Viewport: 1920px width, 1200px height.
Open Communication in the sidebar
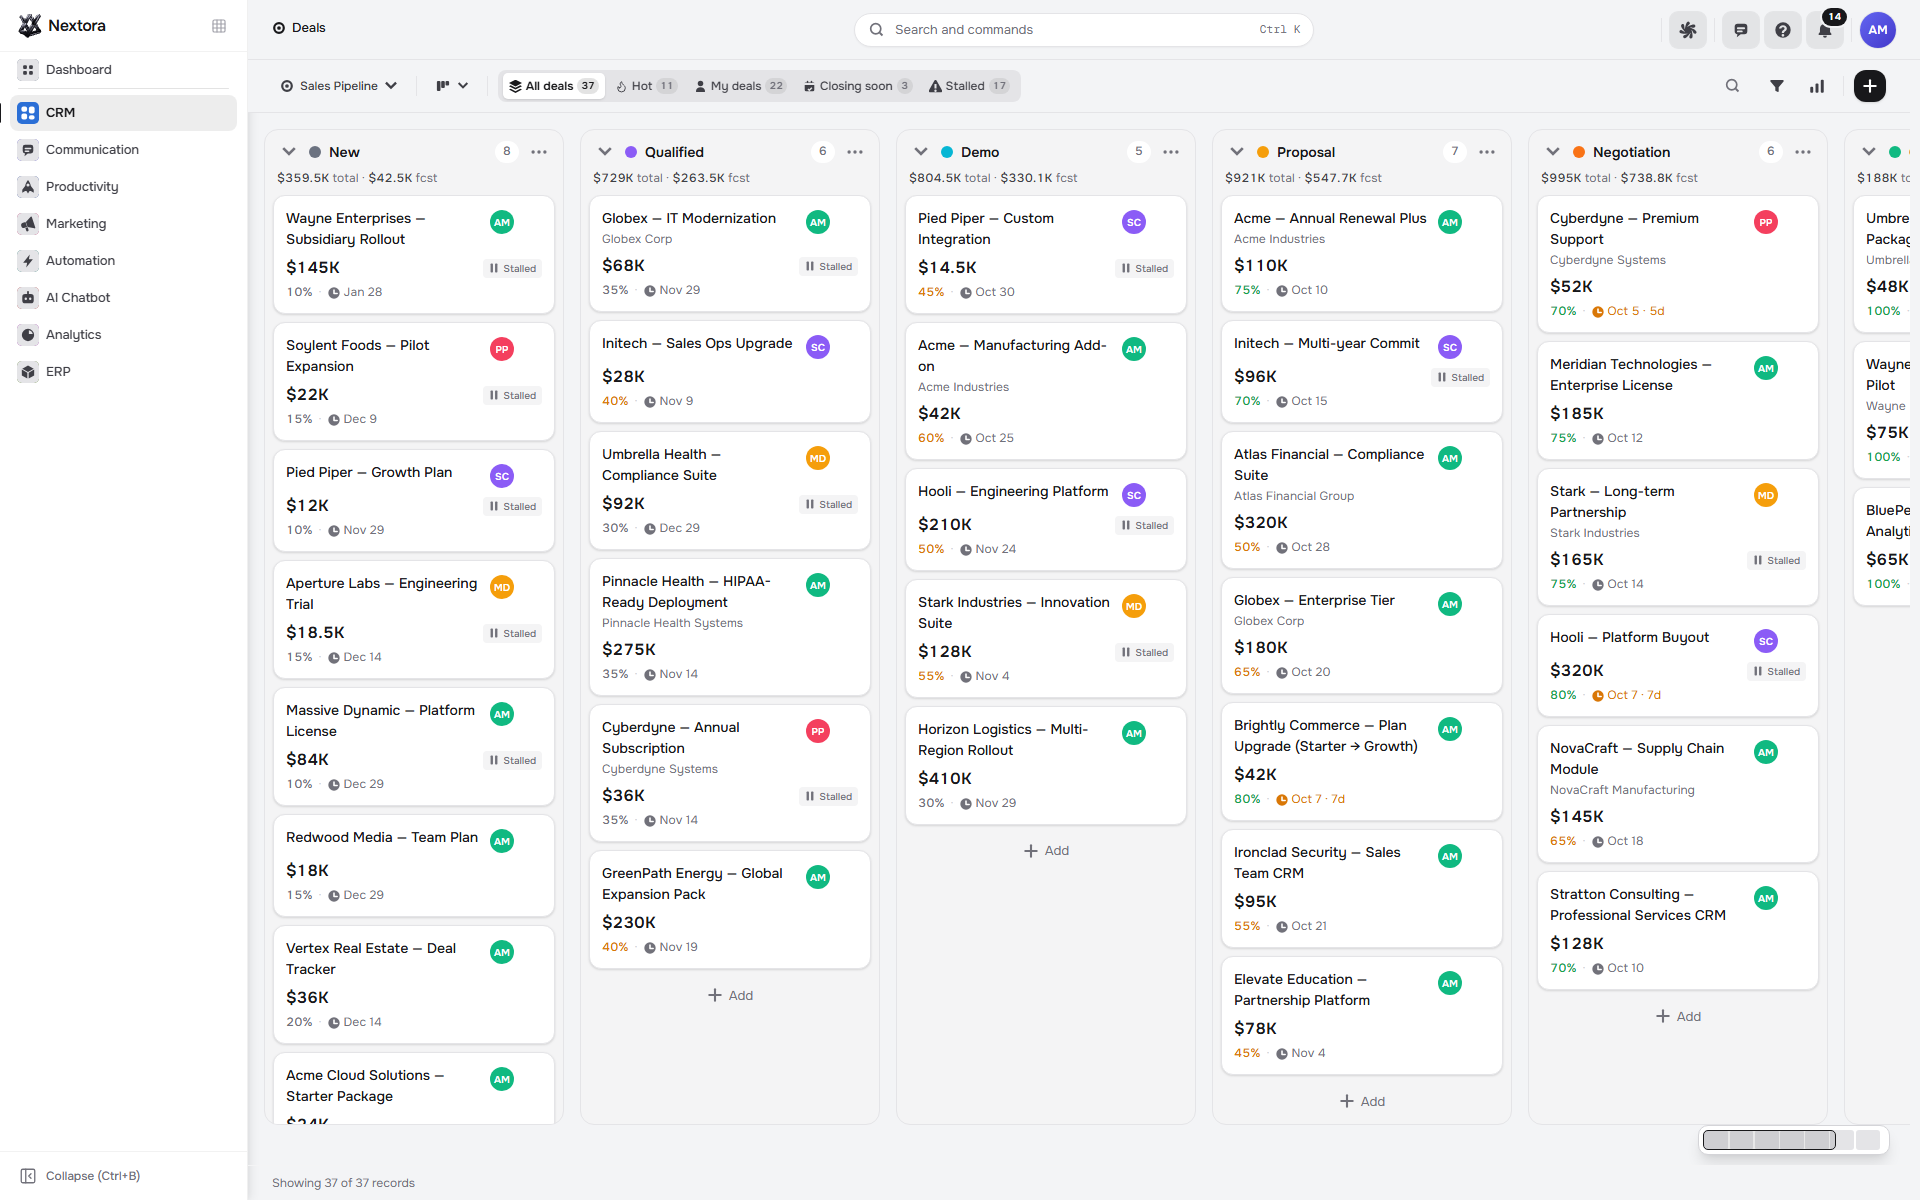(x=123, y=150)
